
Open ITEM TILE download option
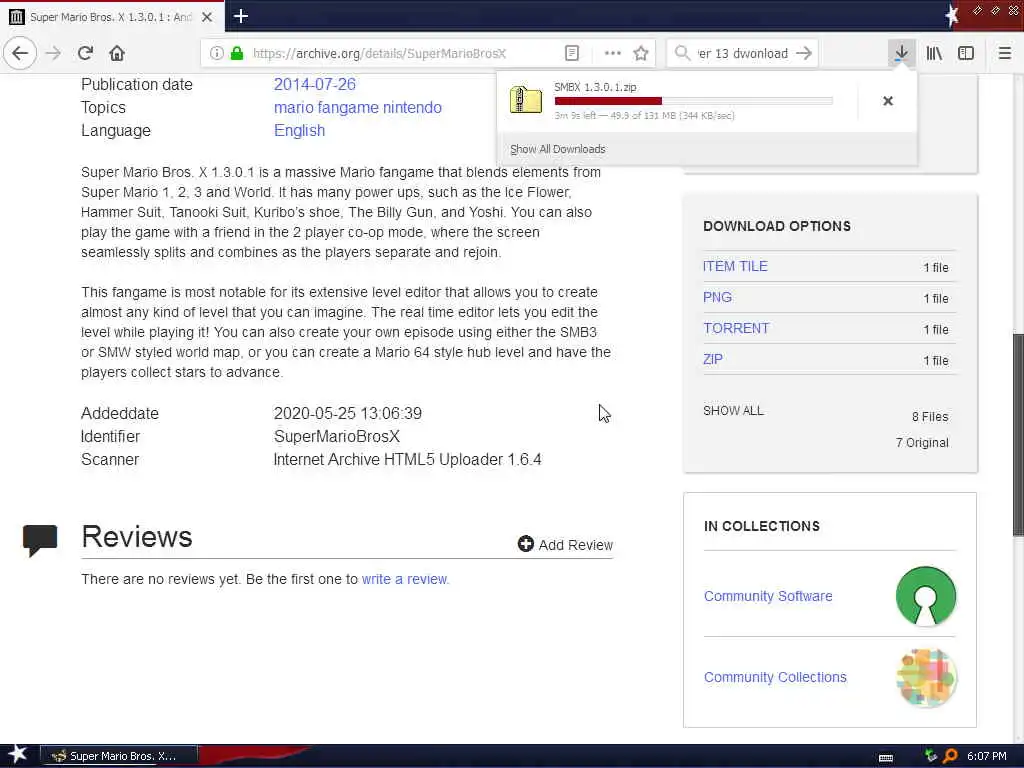tap(735, 266)
